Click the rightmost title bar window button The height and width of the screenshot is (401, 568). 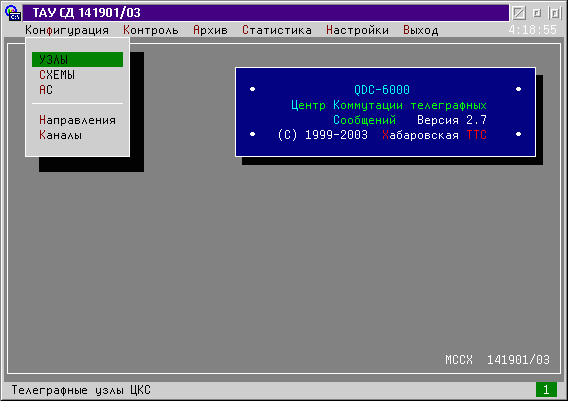click(x=555, y=13)
